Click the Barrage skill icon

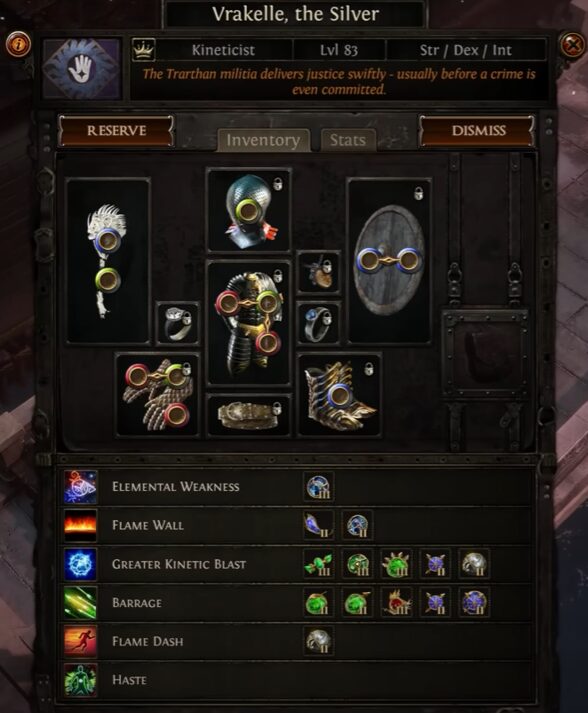click(x=80, y=603)
